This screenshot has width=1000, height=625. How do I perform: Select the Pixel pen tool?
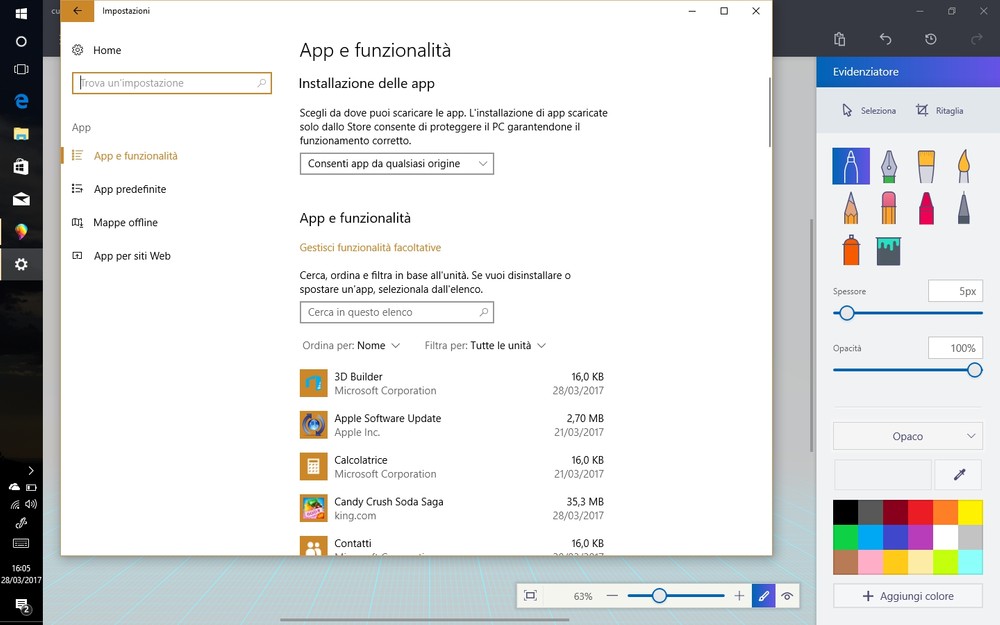pyautogui.click(x=964, y=208)
